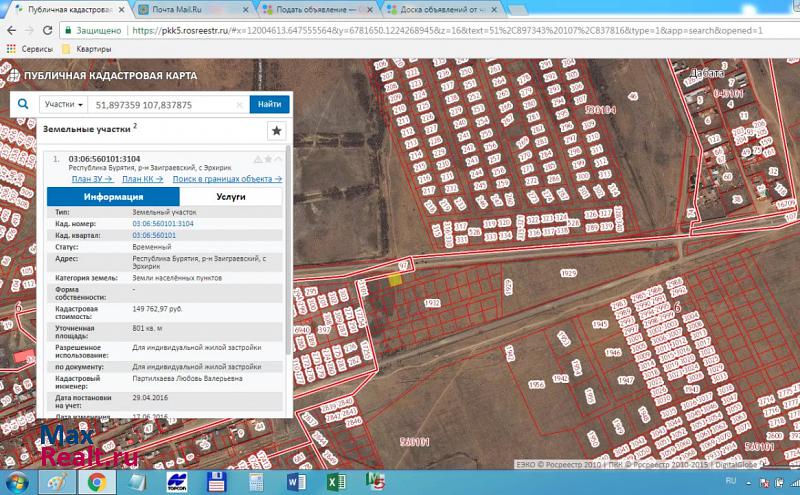This screenshot has width=800, height=495.
Task: Click the magnifier search icon in the panel
Action: [x=23, y=104]
